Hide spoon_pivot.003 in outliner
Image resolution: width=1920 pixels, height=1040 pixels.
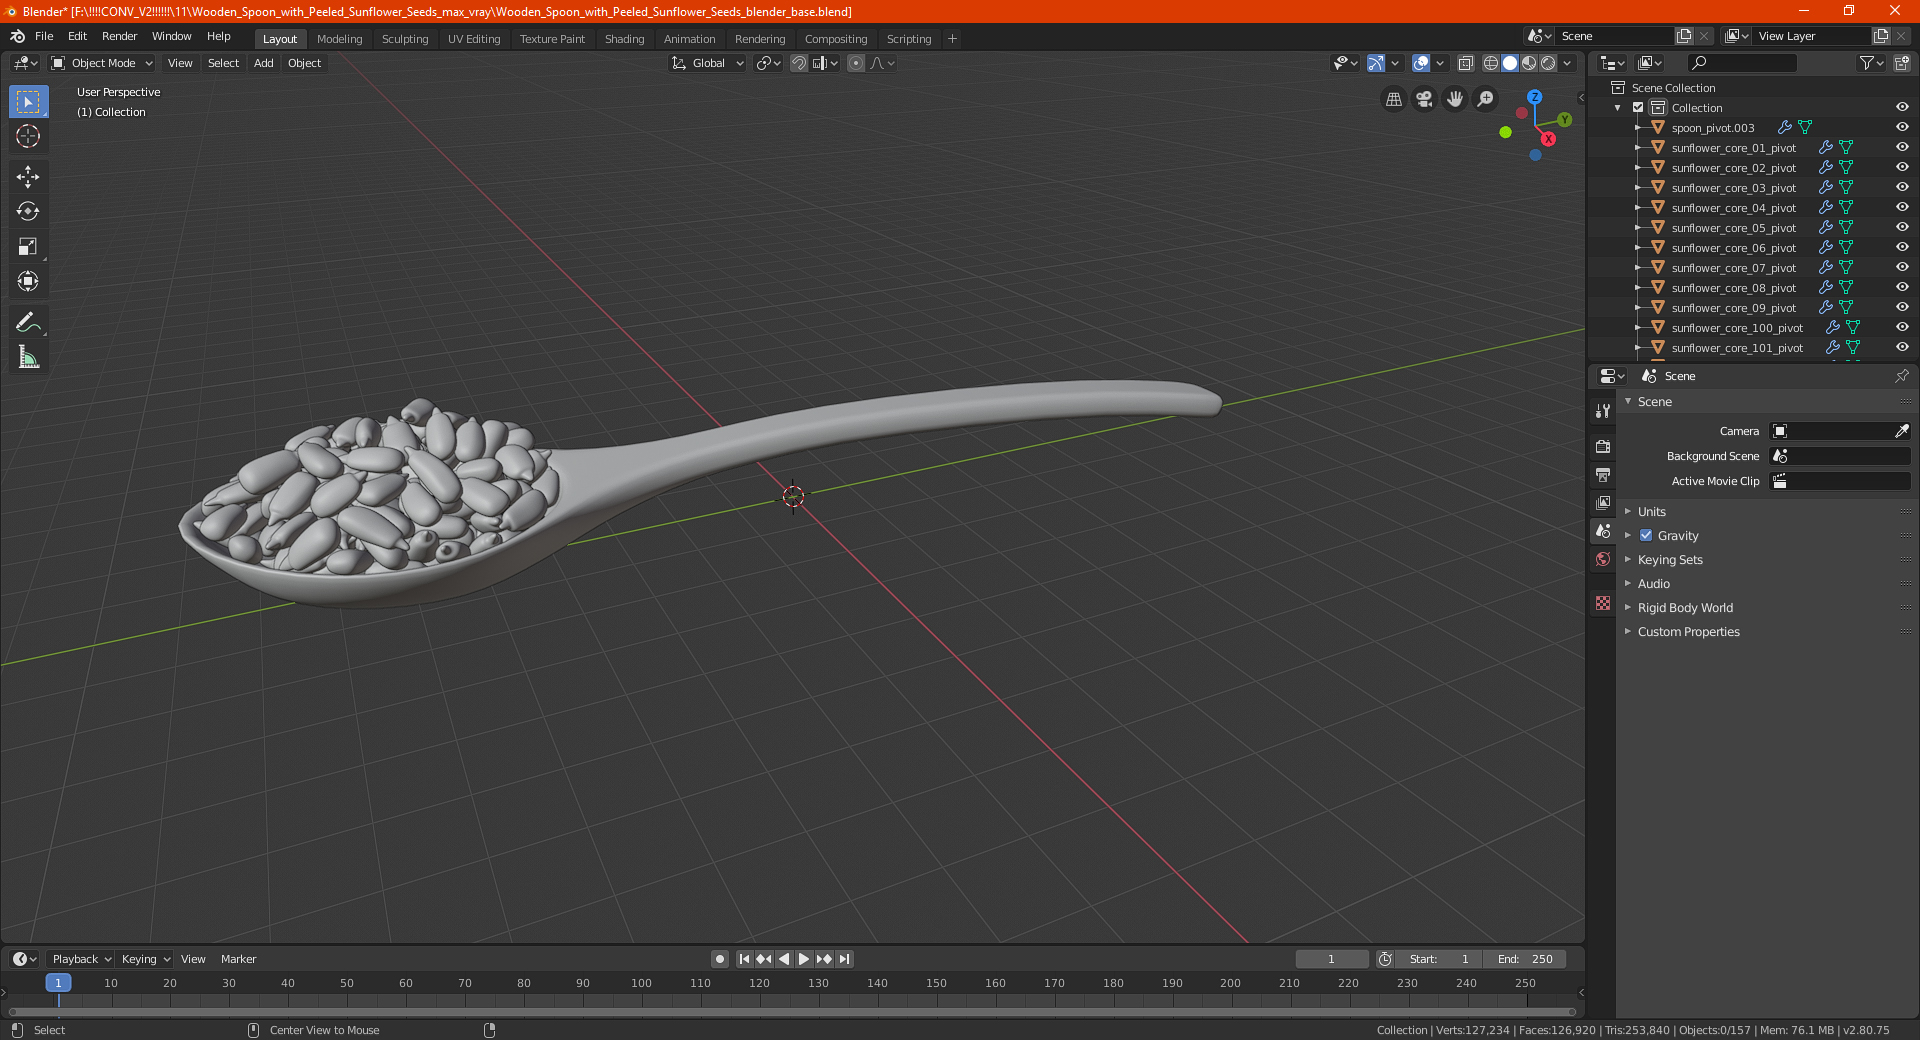(x=1902, y=128)
